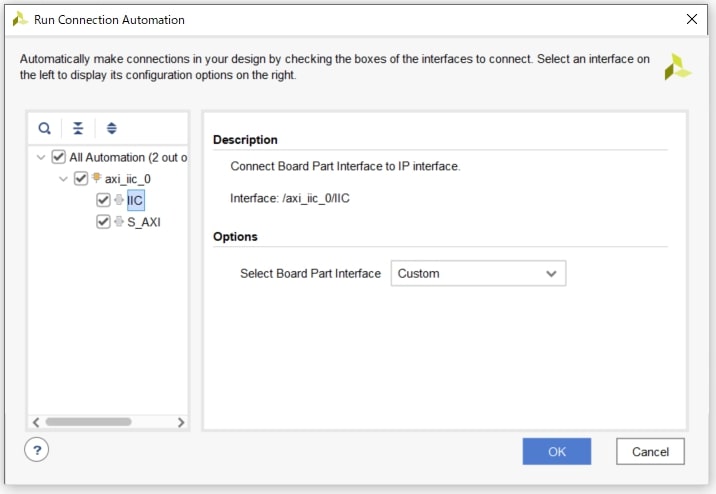Click the Expand All icon
The image size is (716, 494).
[111, 129]
